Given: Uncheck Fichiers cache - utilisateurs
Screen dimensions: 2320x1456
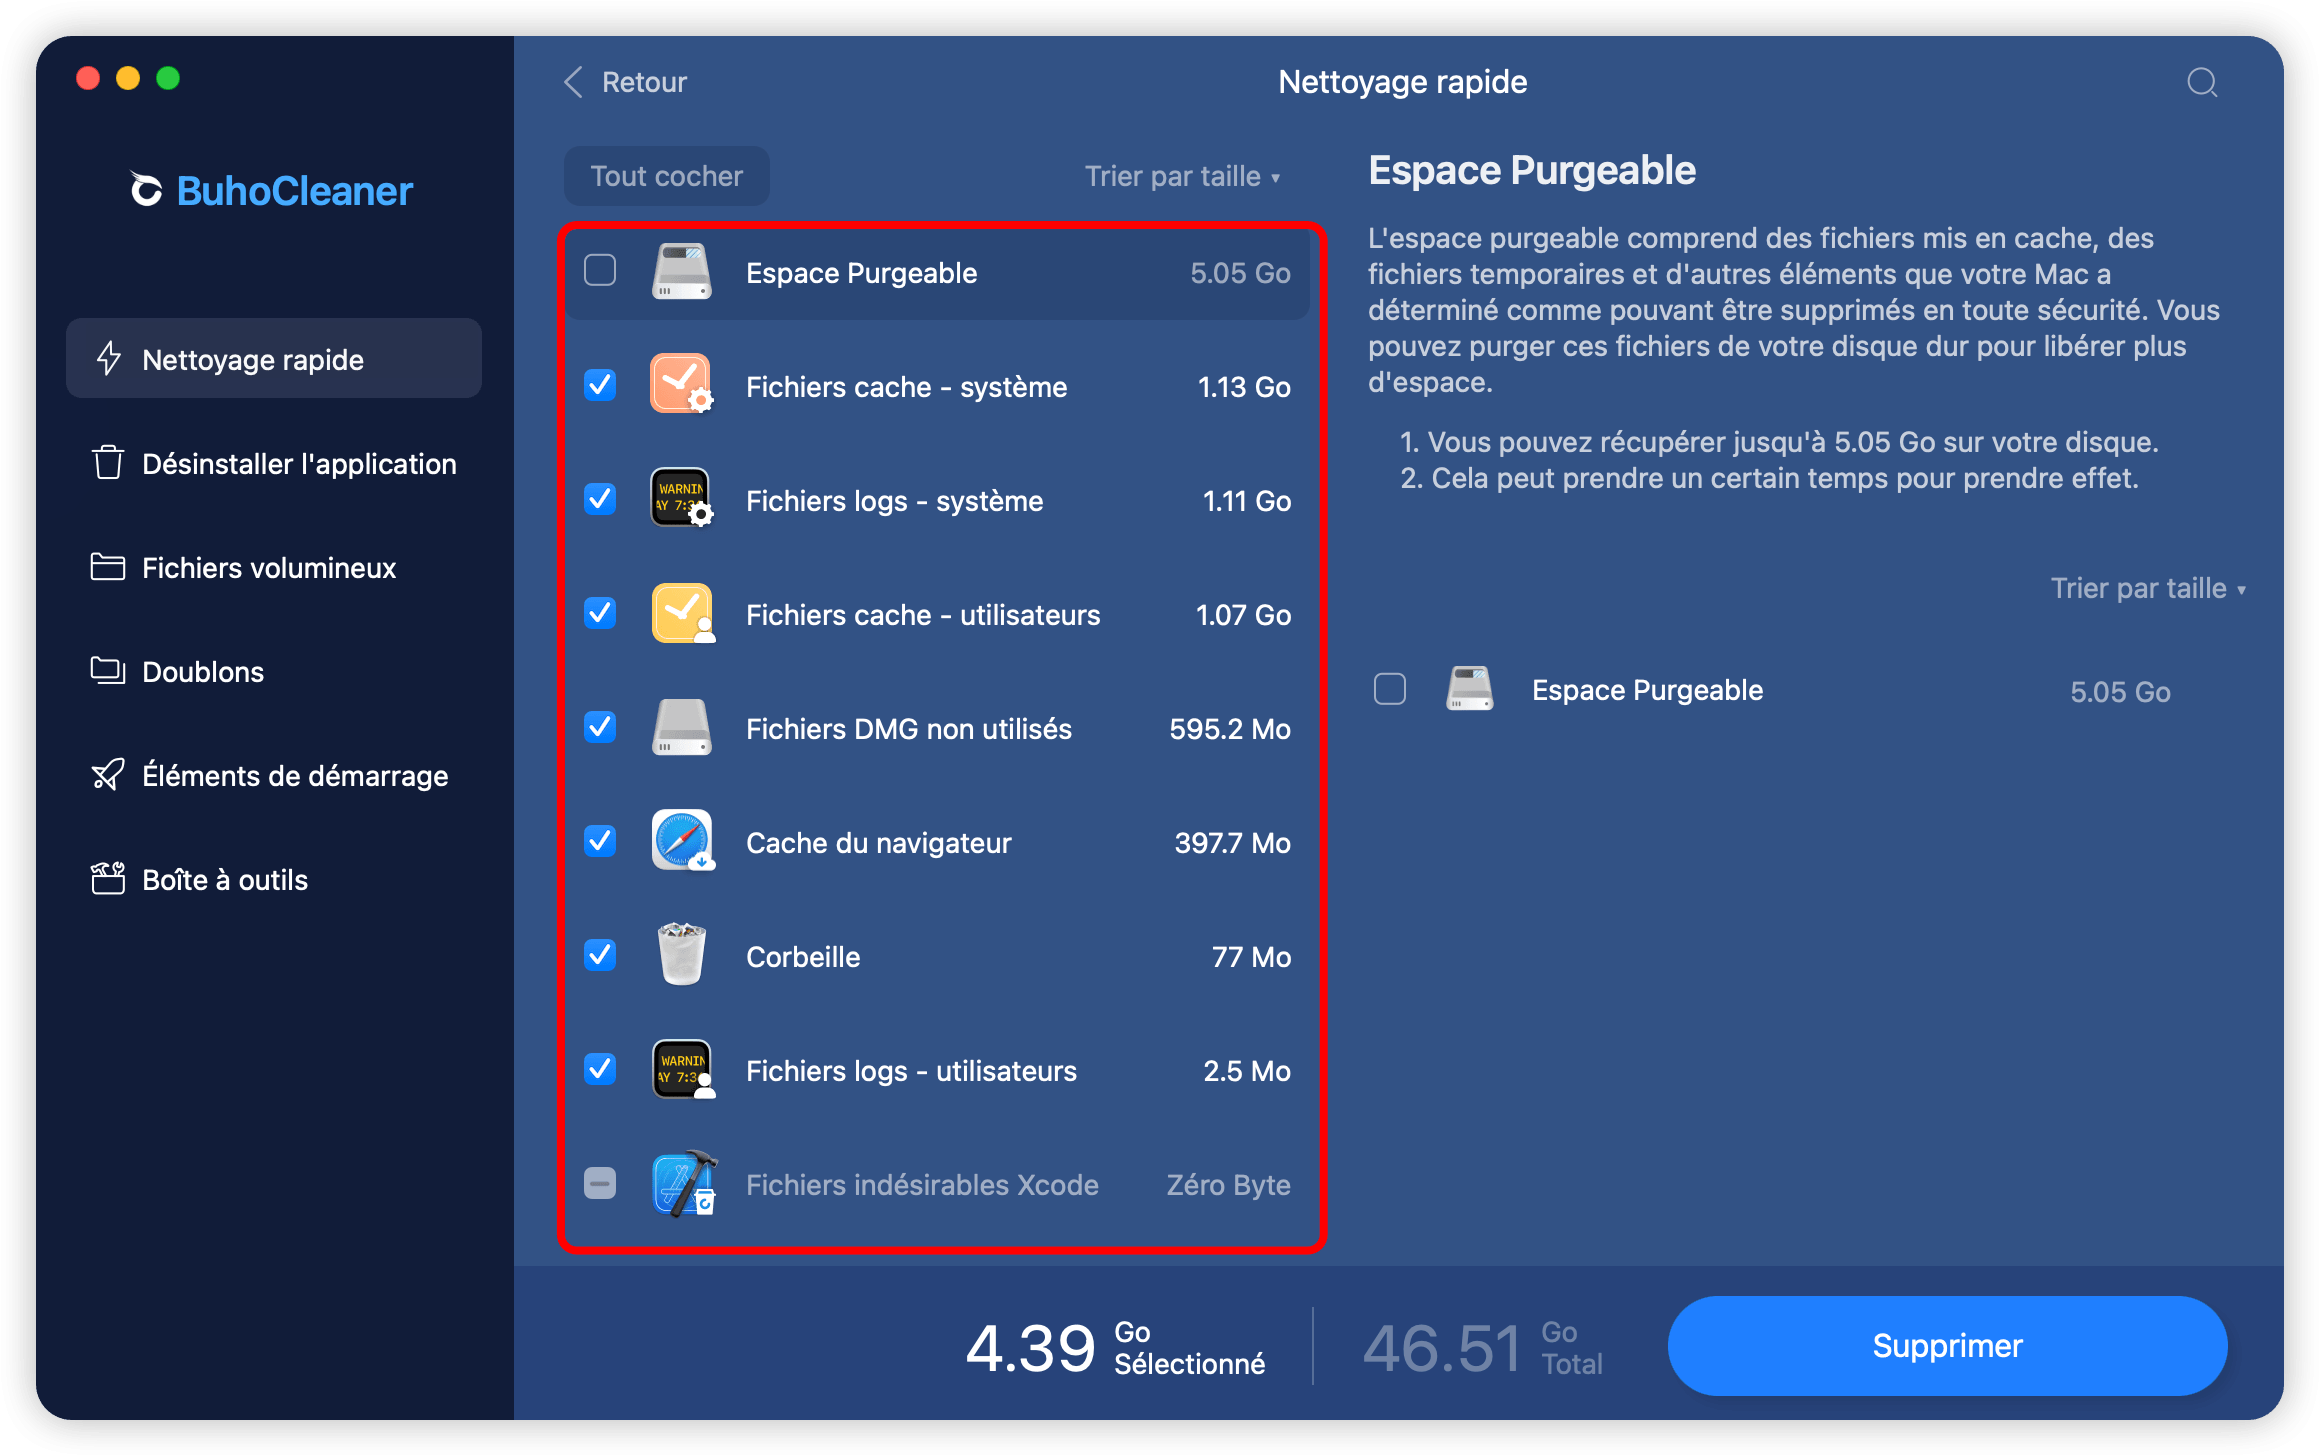Looking at the screenshot, I should (x=600, y=612).
